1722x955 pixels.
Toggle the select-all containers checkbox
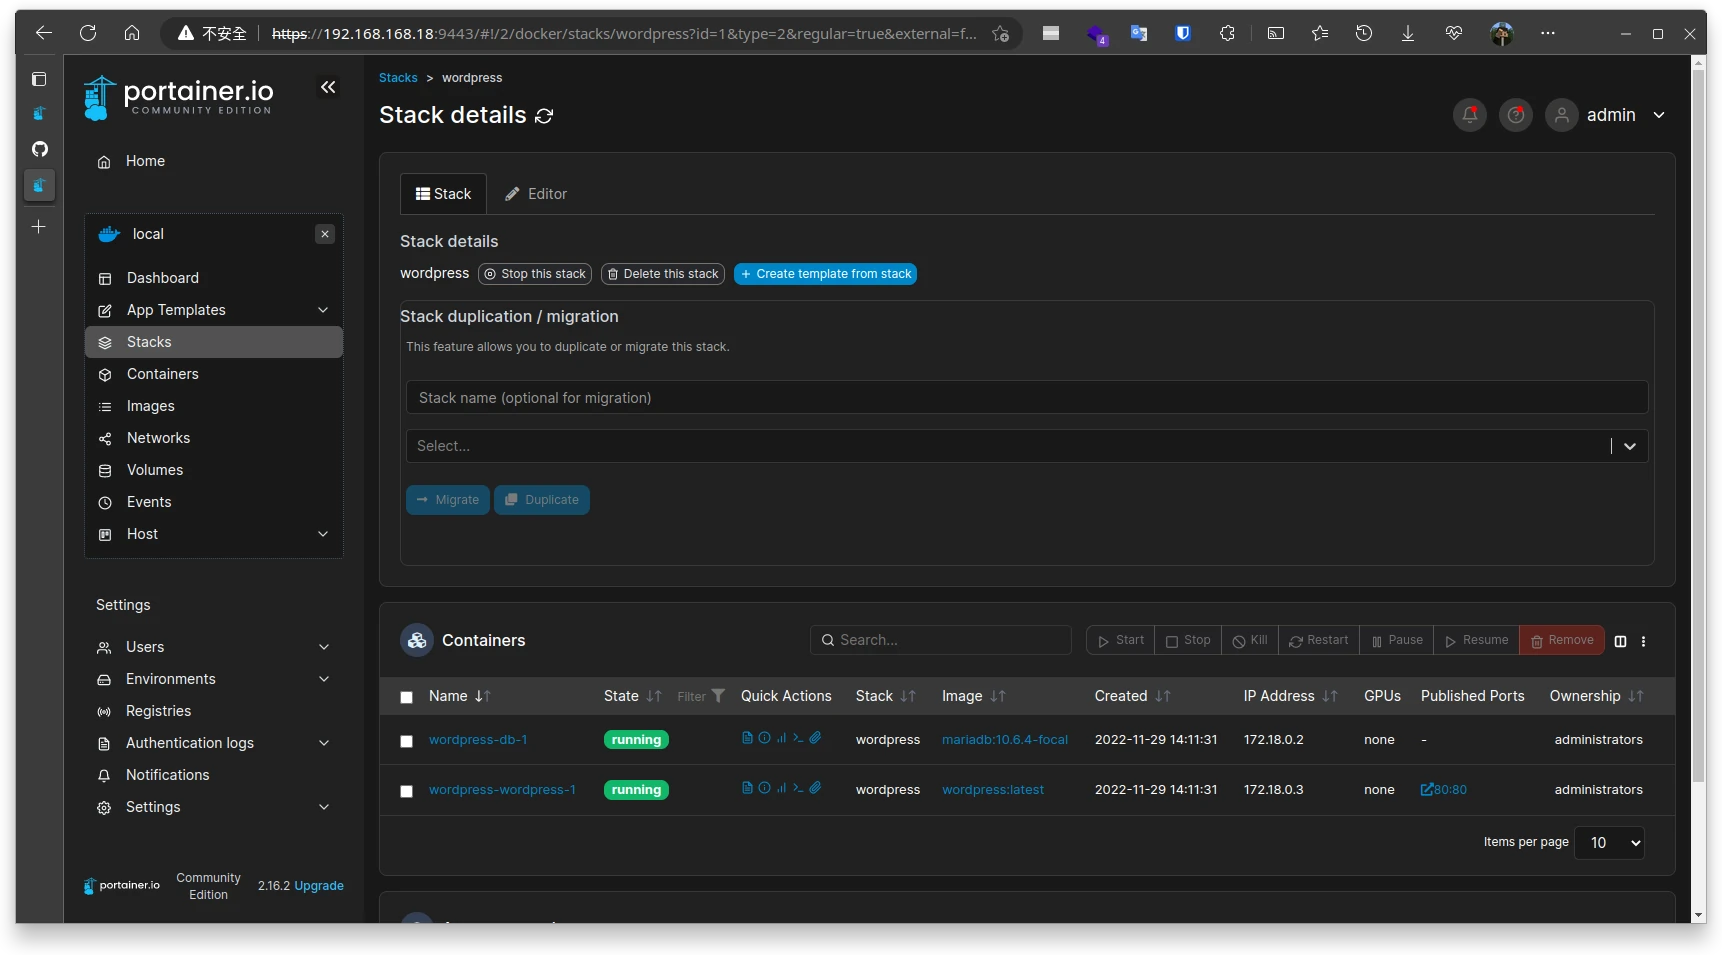(406, 697)
